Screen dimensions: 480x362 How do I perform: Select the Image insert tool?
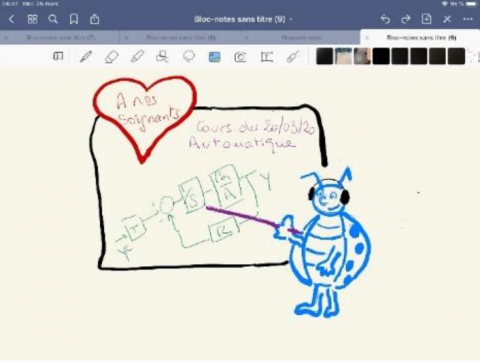[214, 57]
